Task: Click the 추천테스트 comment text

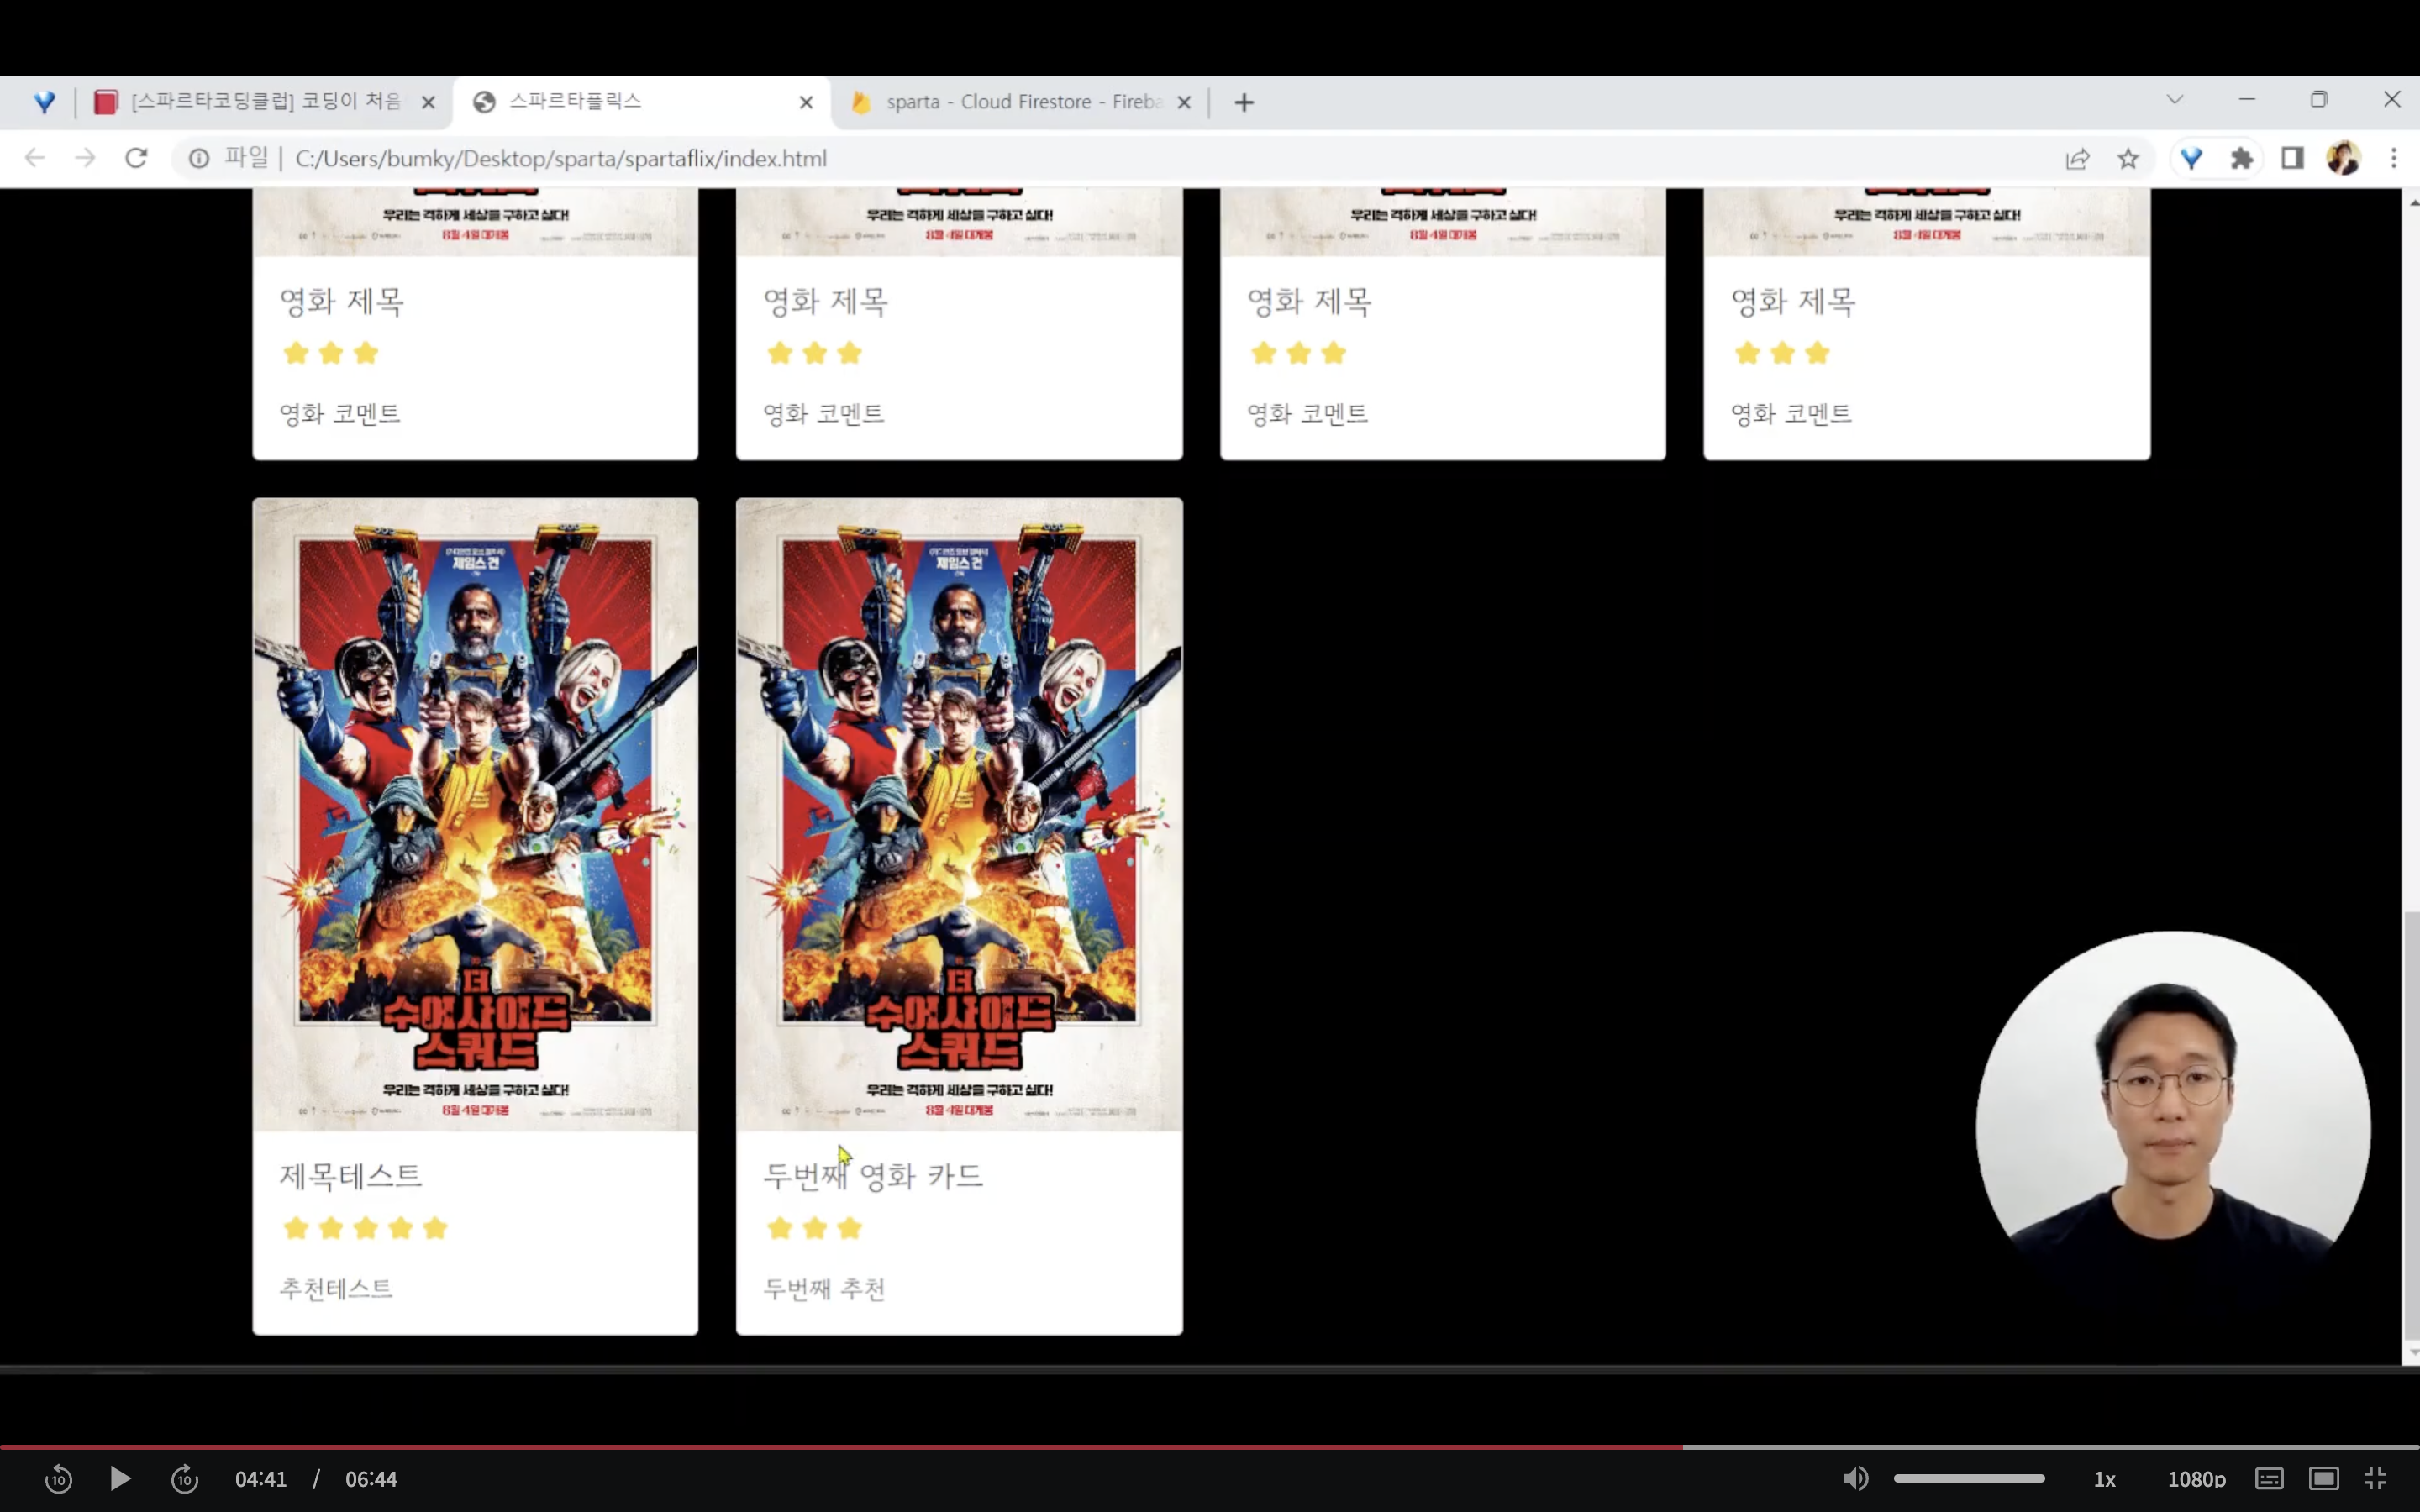Action: tap(336, 1288)
